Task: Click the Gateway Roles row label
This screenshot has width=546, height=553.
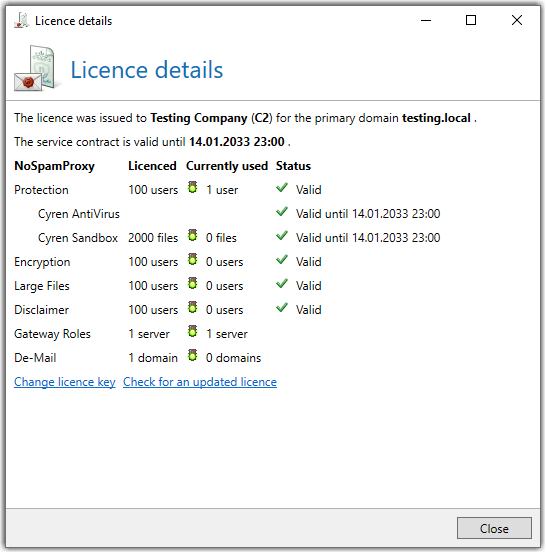Action: tap(52, 334)
